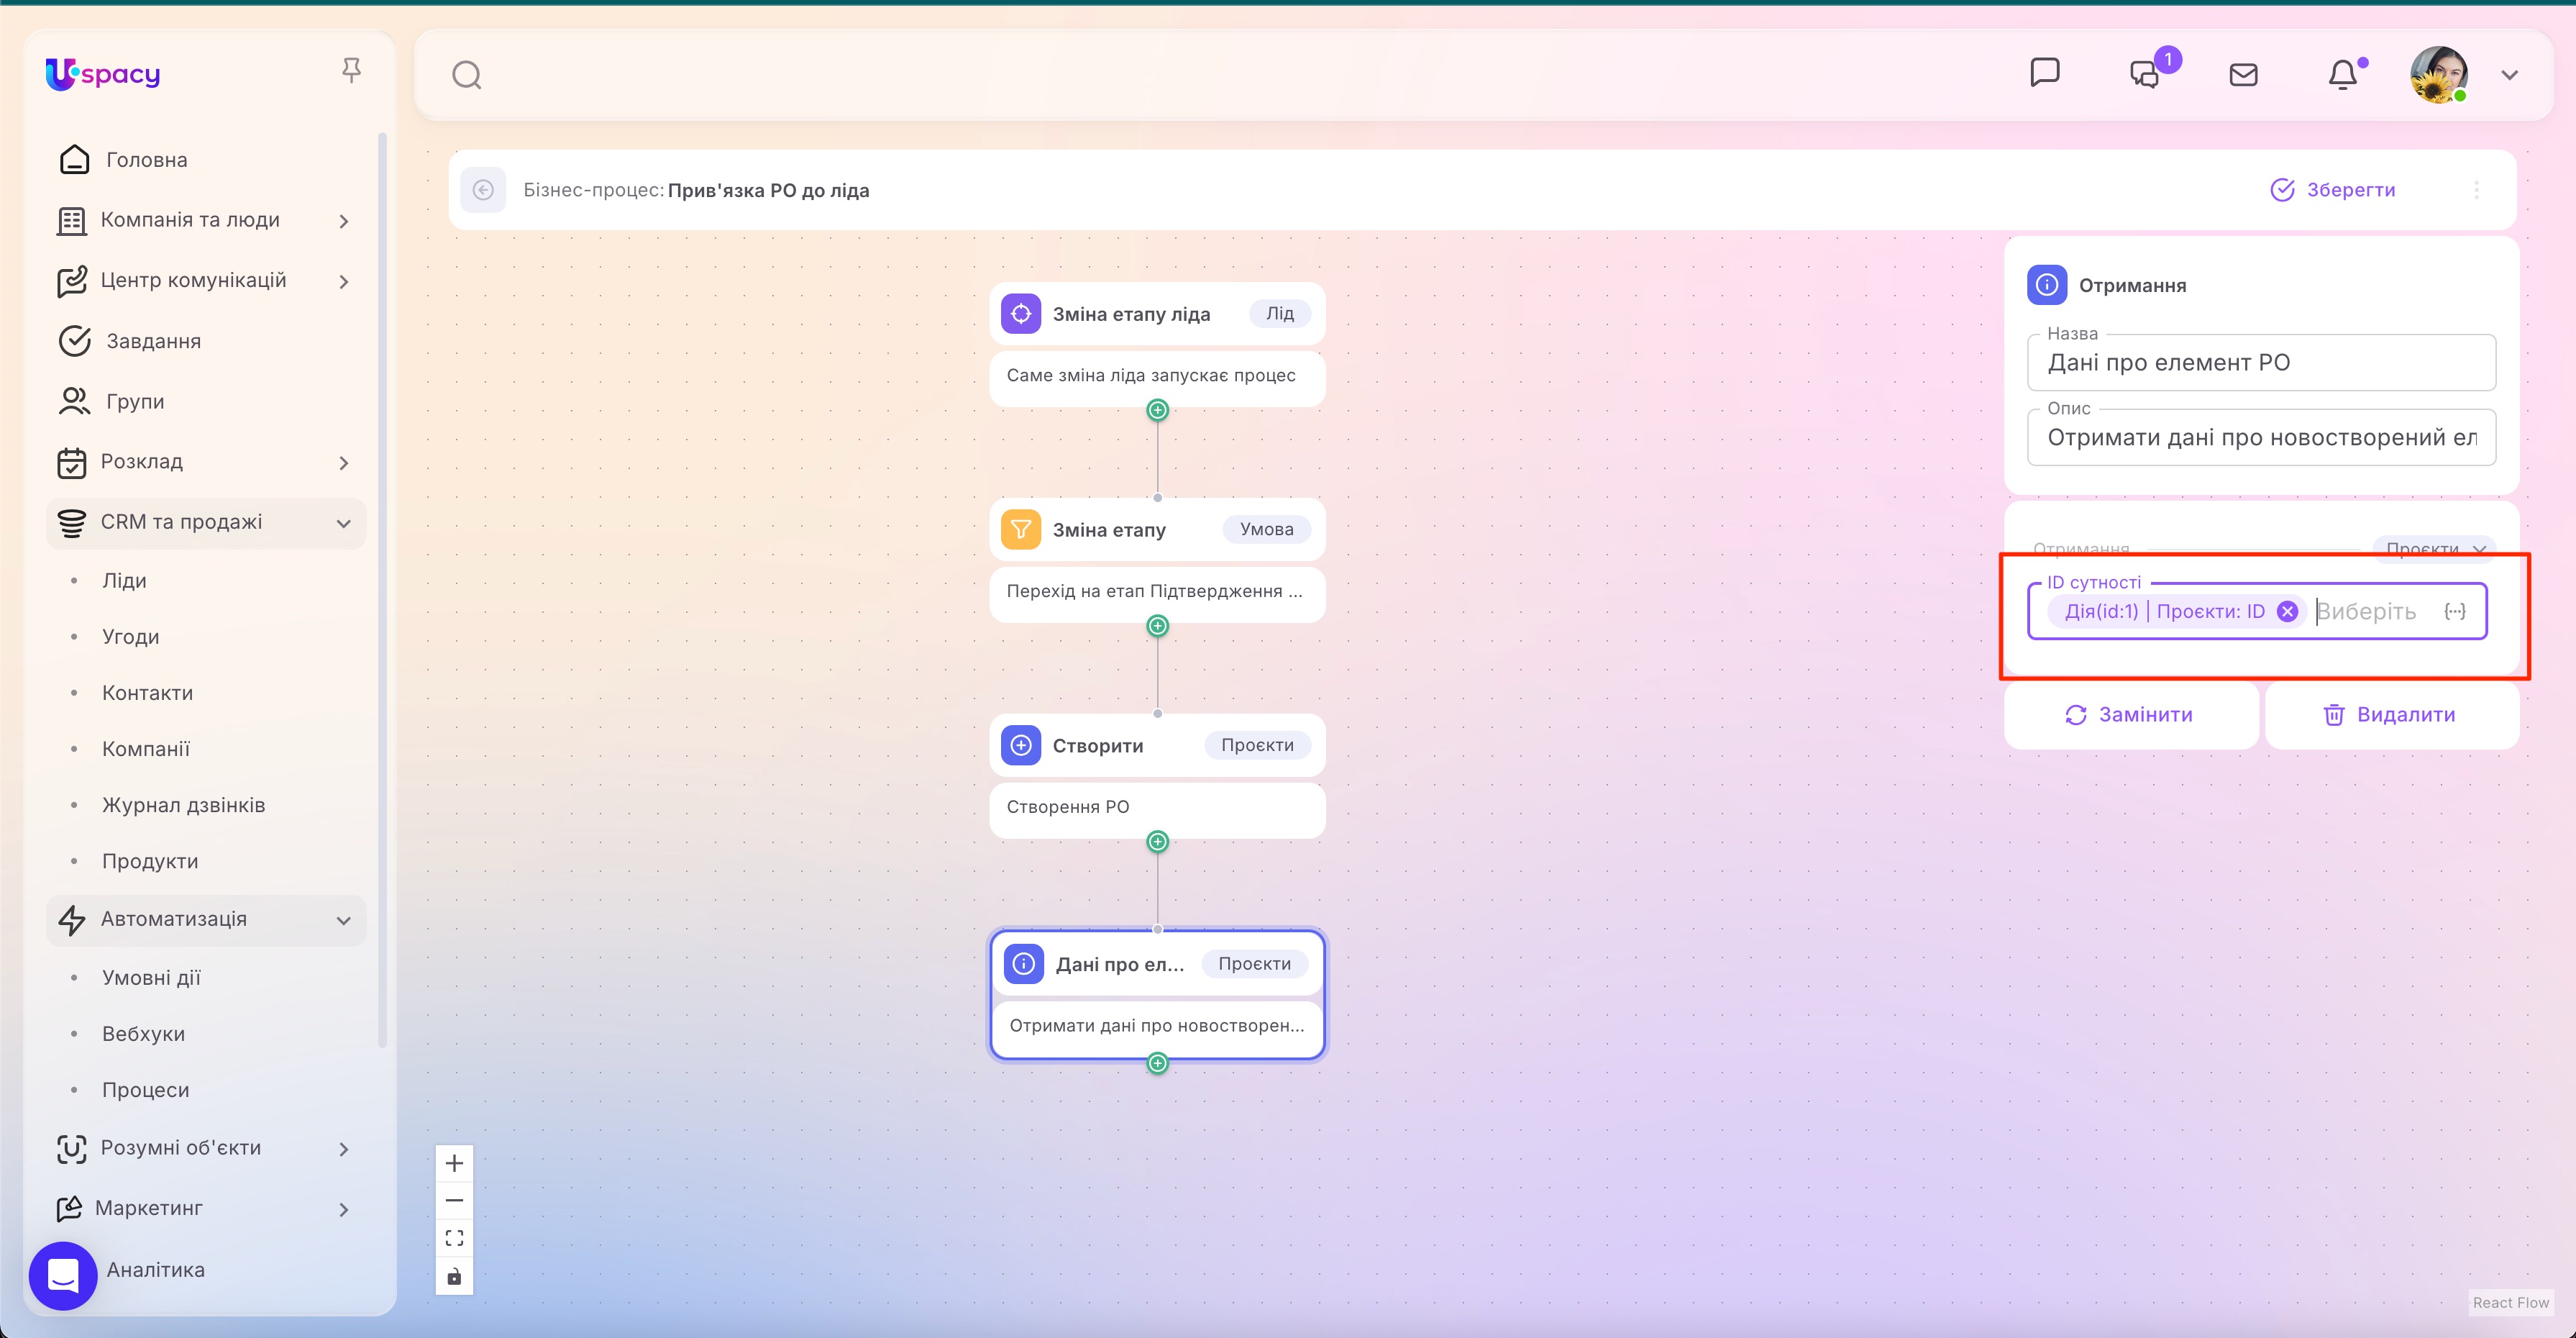Click Зберегти to save process
The width and height of the screenshot is (2576, 1338).
2333,190
